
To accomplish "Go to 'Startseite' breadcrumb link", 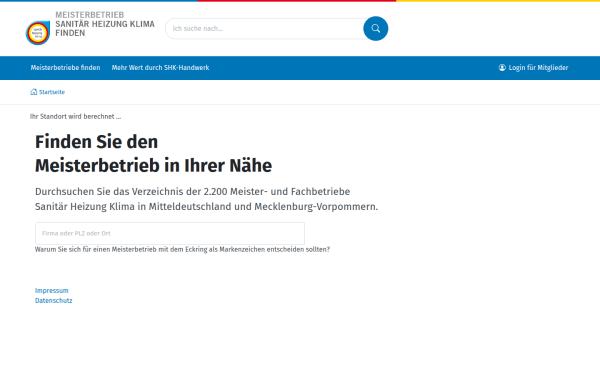I will pos(52,92).
